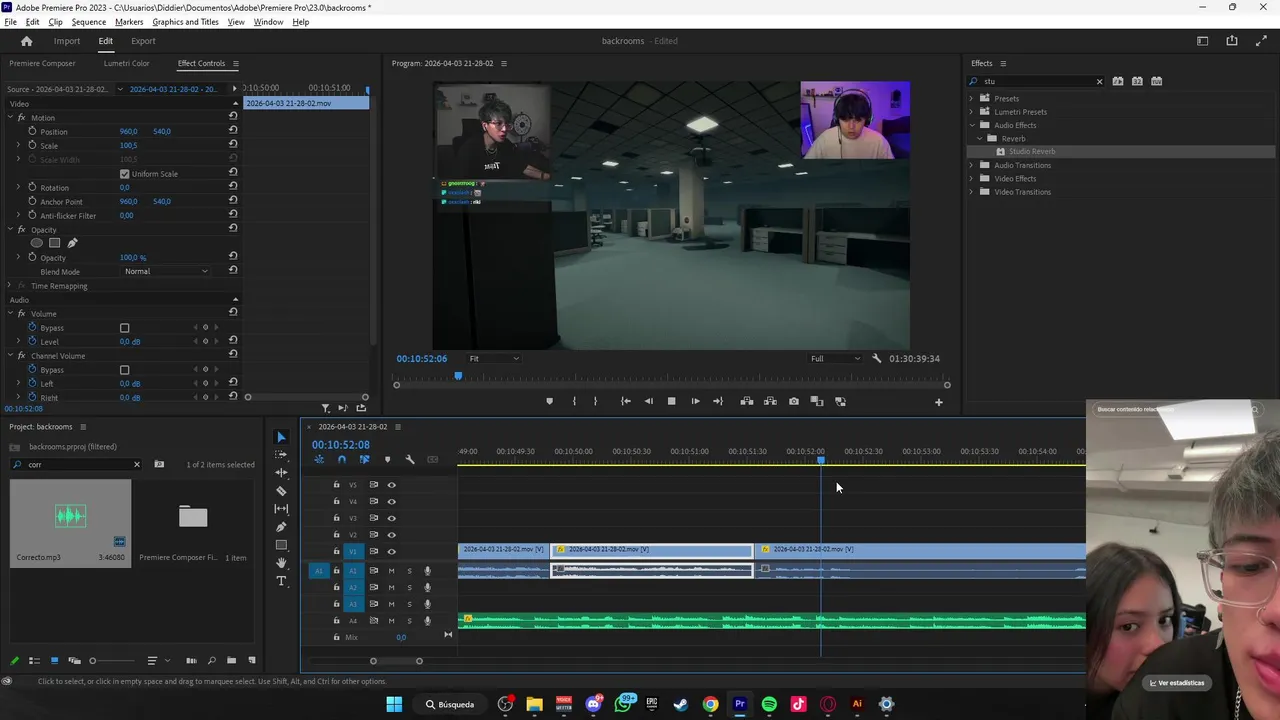Step forward one frame

coord(696,401)
